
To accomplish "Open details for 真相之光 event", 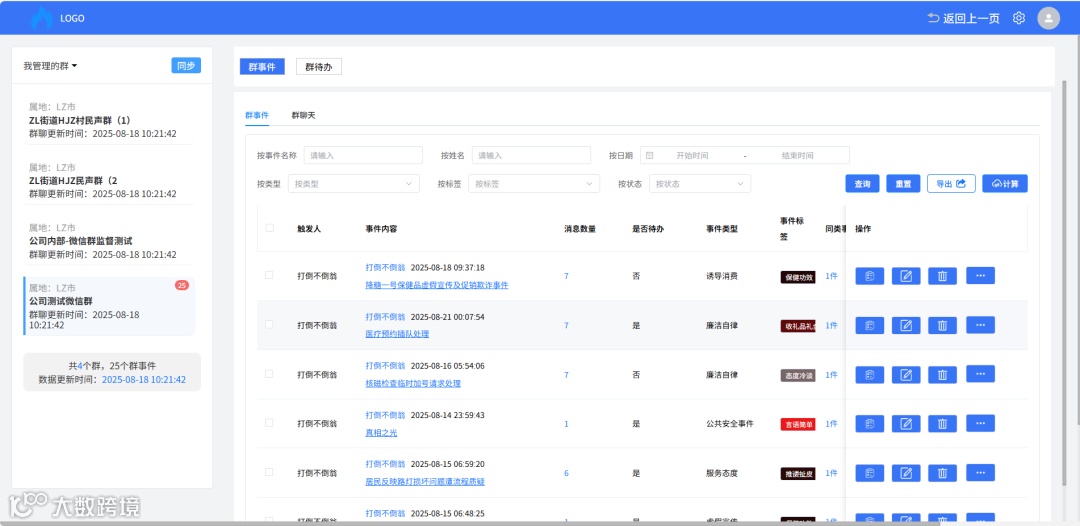I will (x=870, y=424).
